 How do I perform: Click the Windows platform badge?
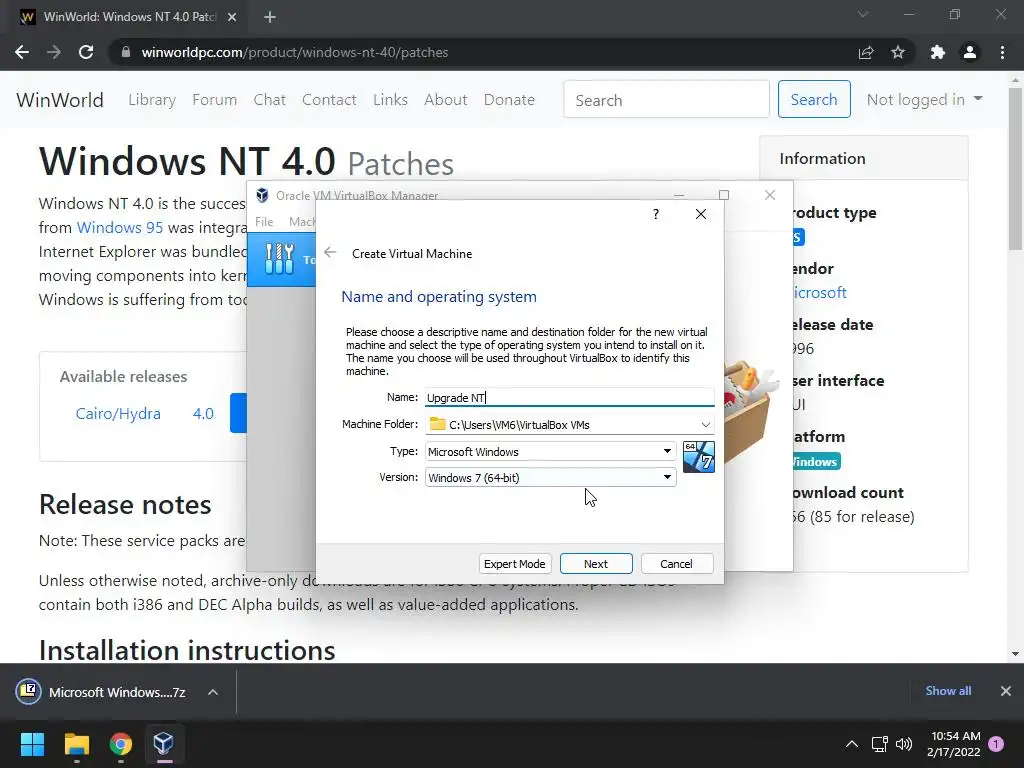pos(815,462)
